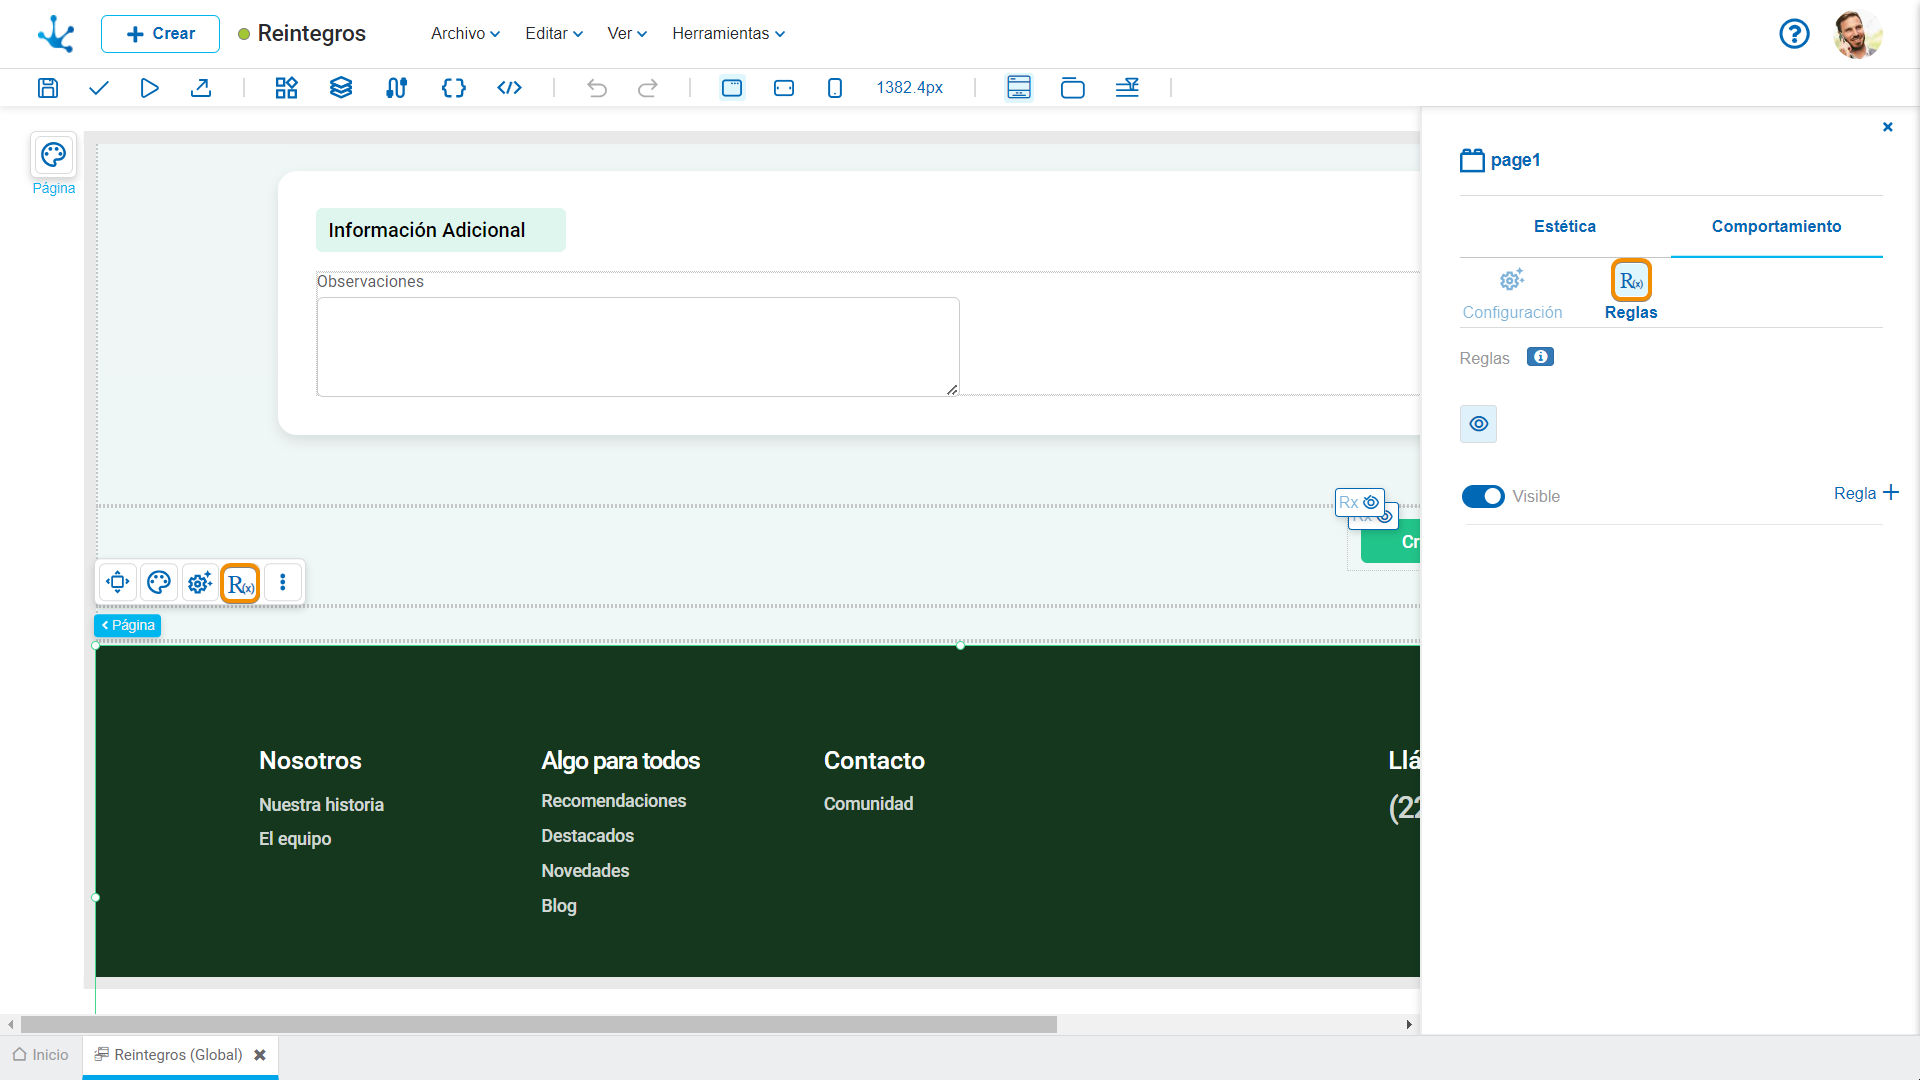Click the Rx rules icon in floating toolbar
Image resolution: width=1920 pixels, height=1080 pixels.
[241, 583]
